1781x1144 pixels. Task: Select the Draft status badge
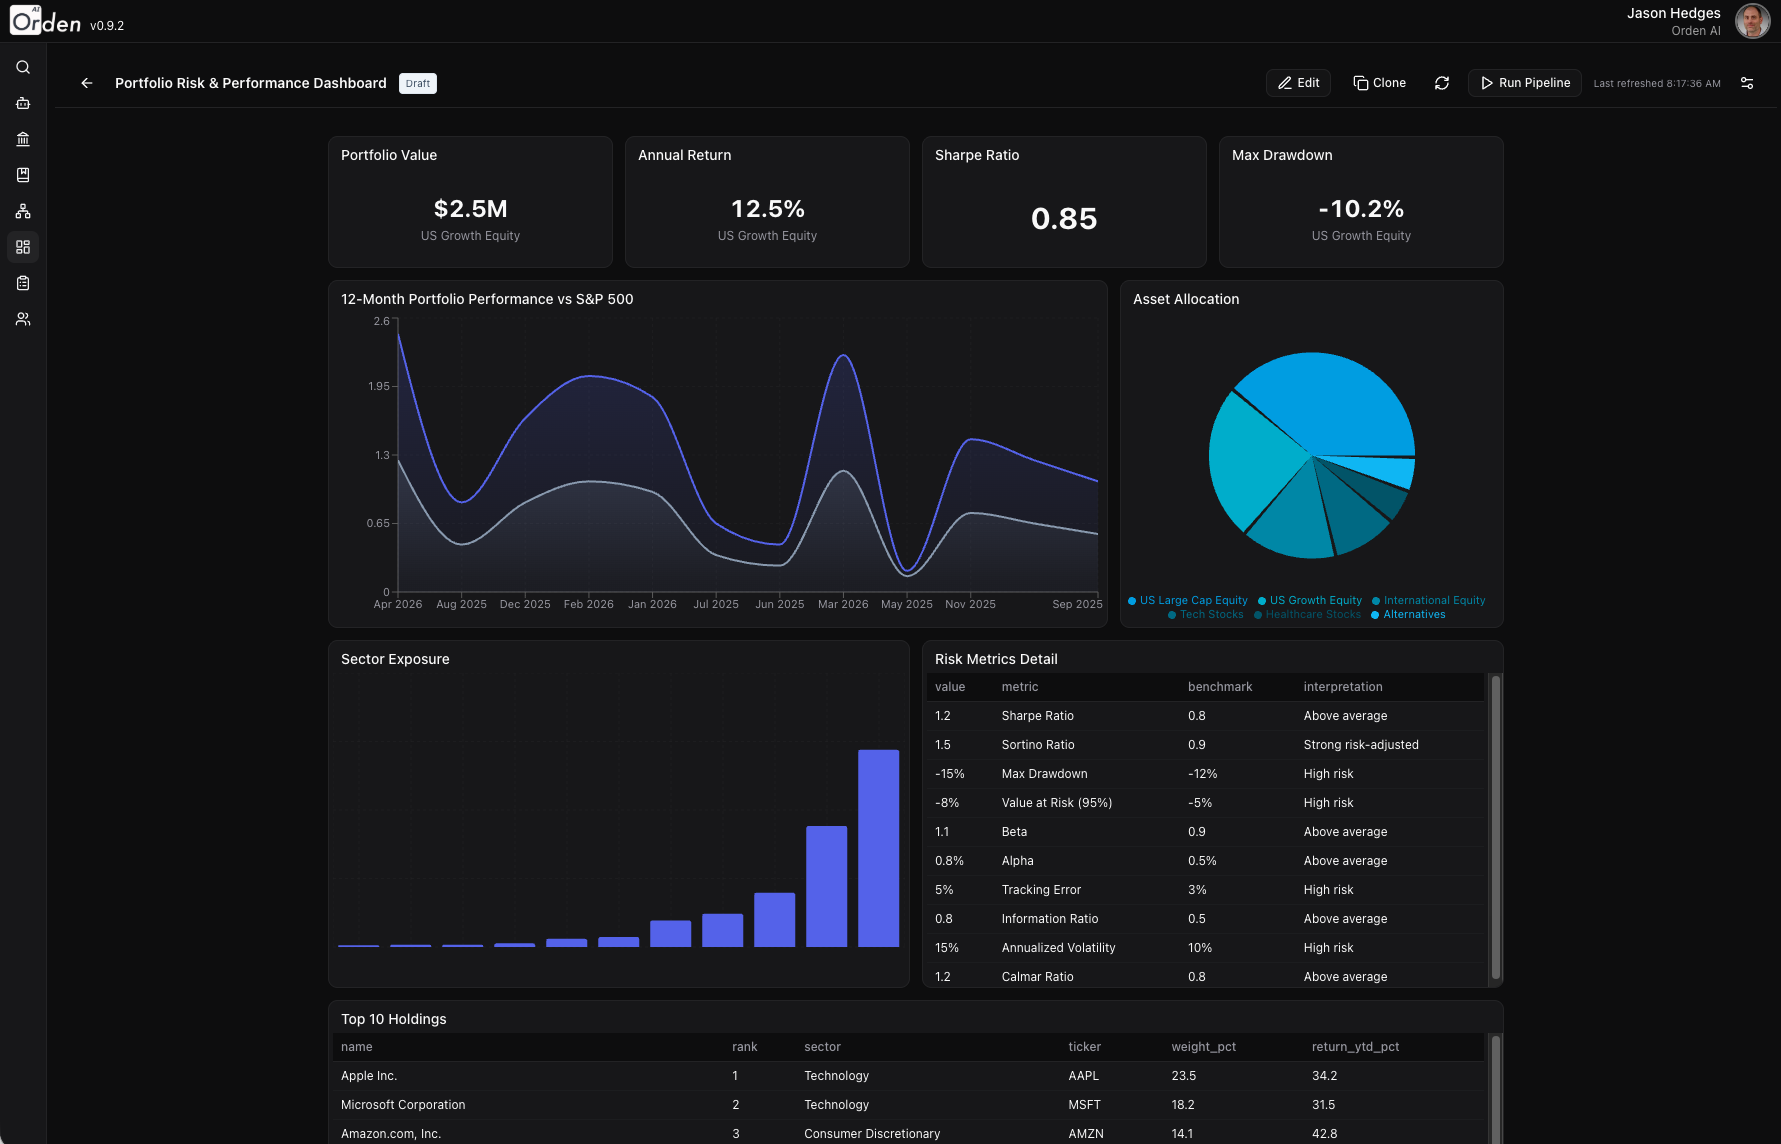pos(417,83)
